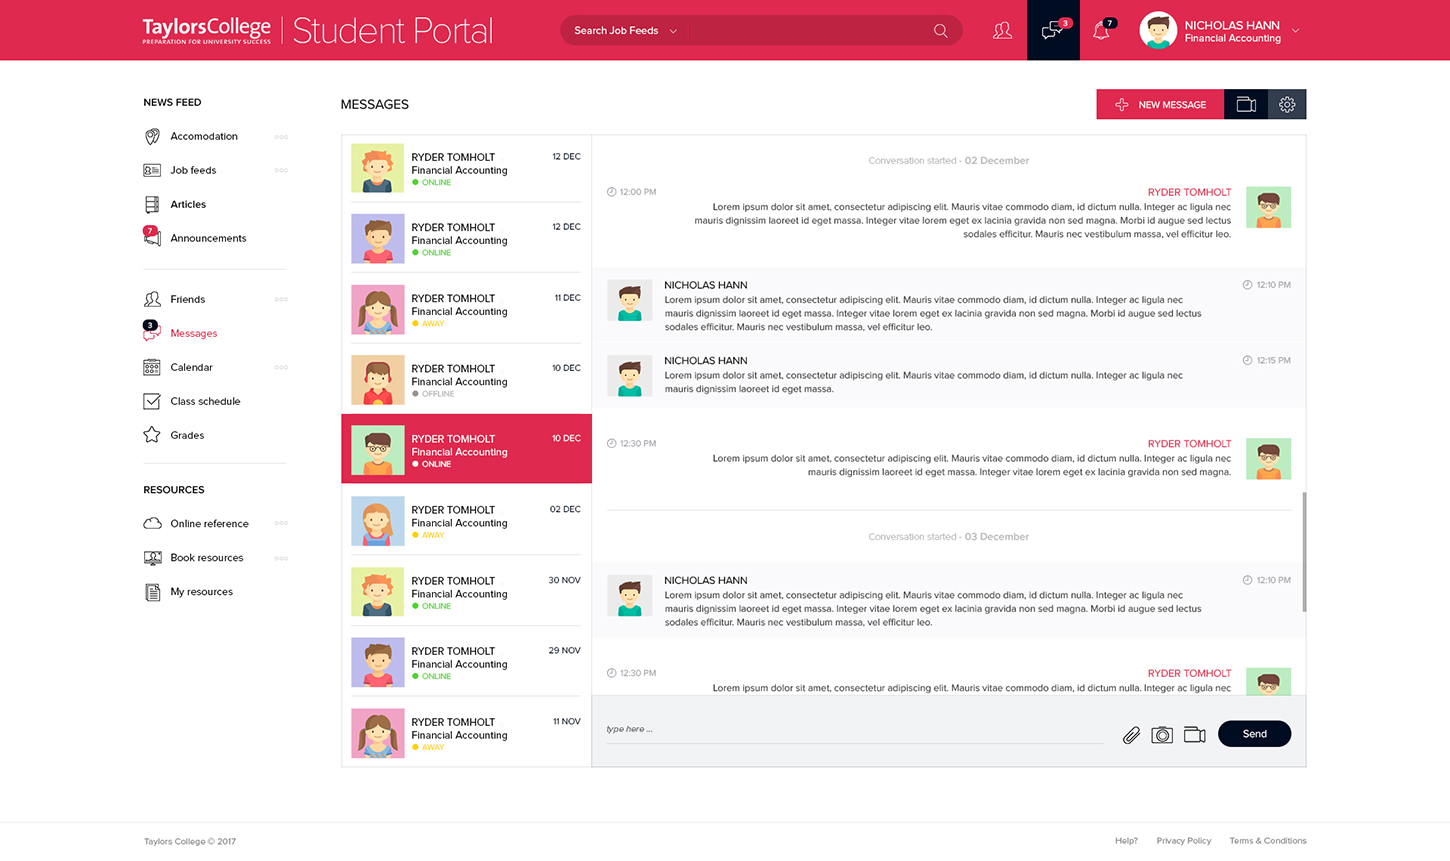The image size is (1450, 861).
Task: Click the attachment paperclip icon
Action: (x=1131, y=735)
